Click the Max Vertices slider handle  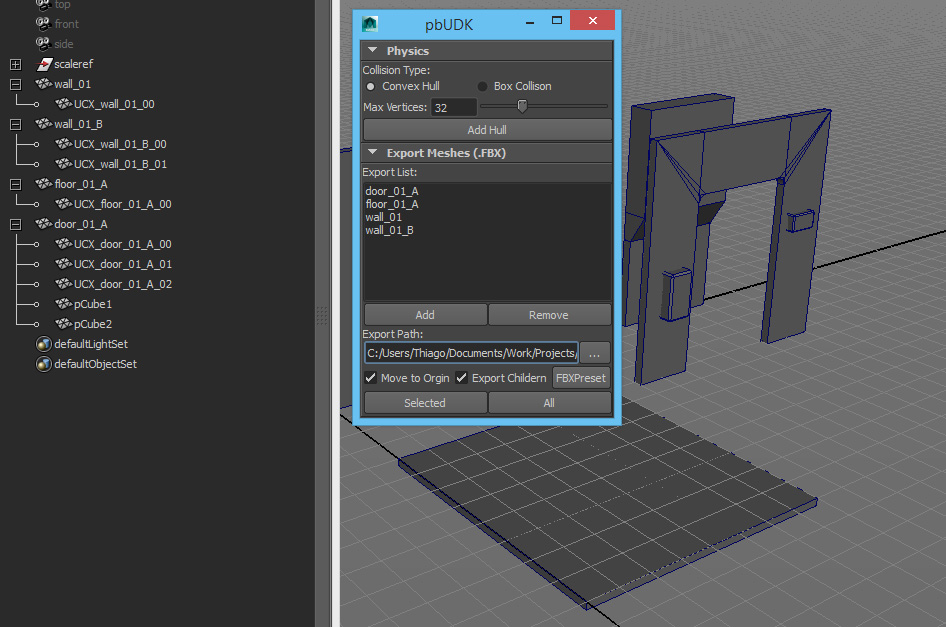[522, 106]
